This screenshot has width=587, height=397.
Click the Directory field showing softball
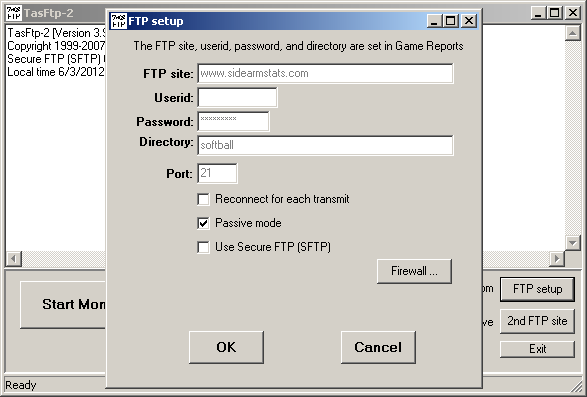(325, 145)
